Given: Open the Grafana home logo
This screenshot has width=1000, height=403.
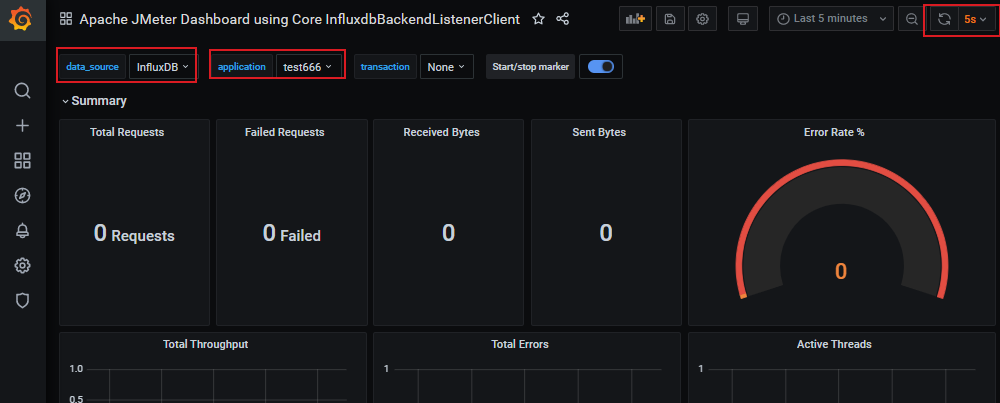Looking at the screenshot, I should point(22,20).
